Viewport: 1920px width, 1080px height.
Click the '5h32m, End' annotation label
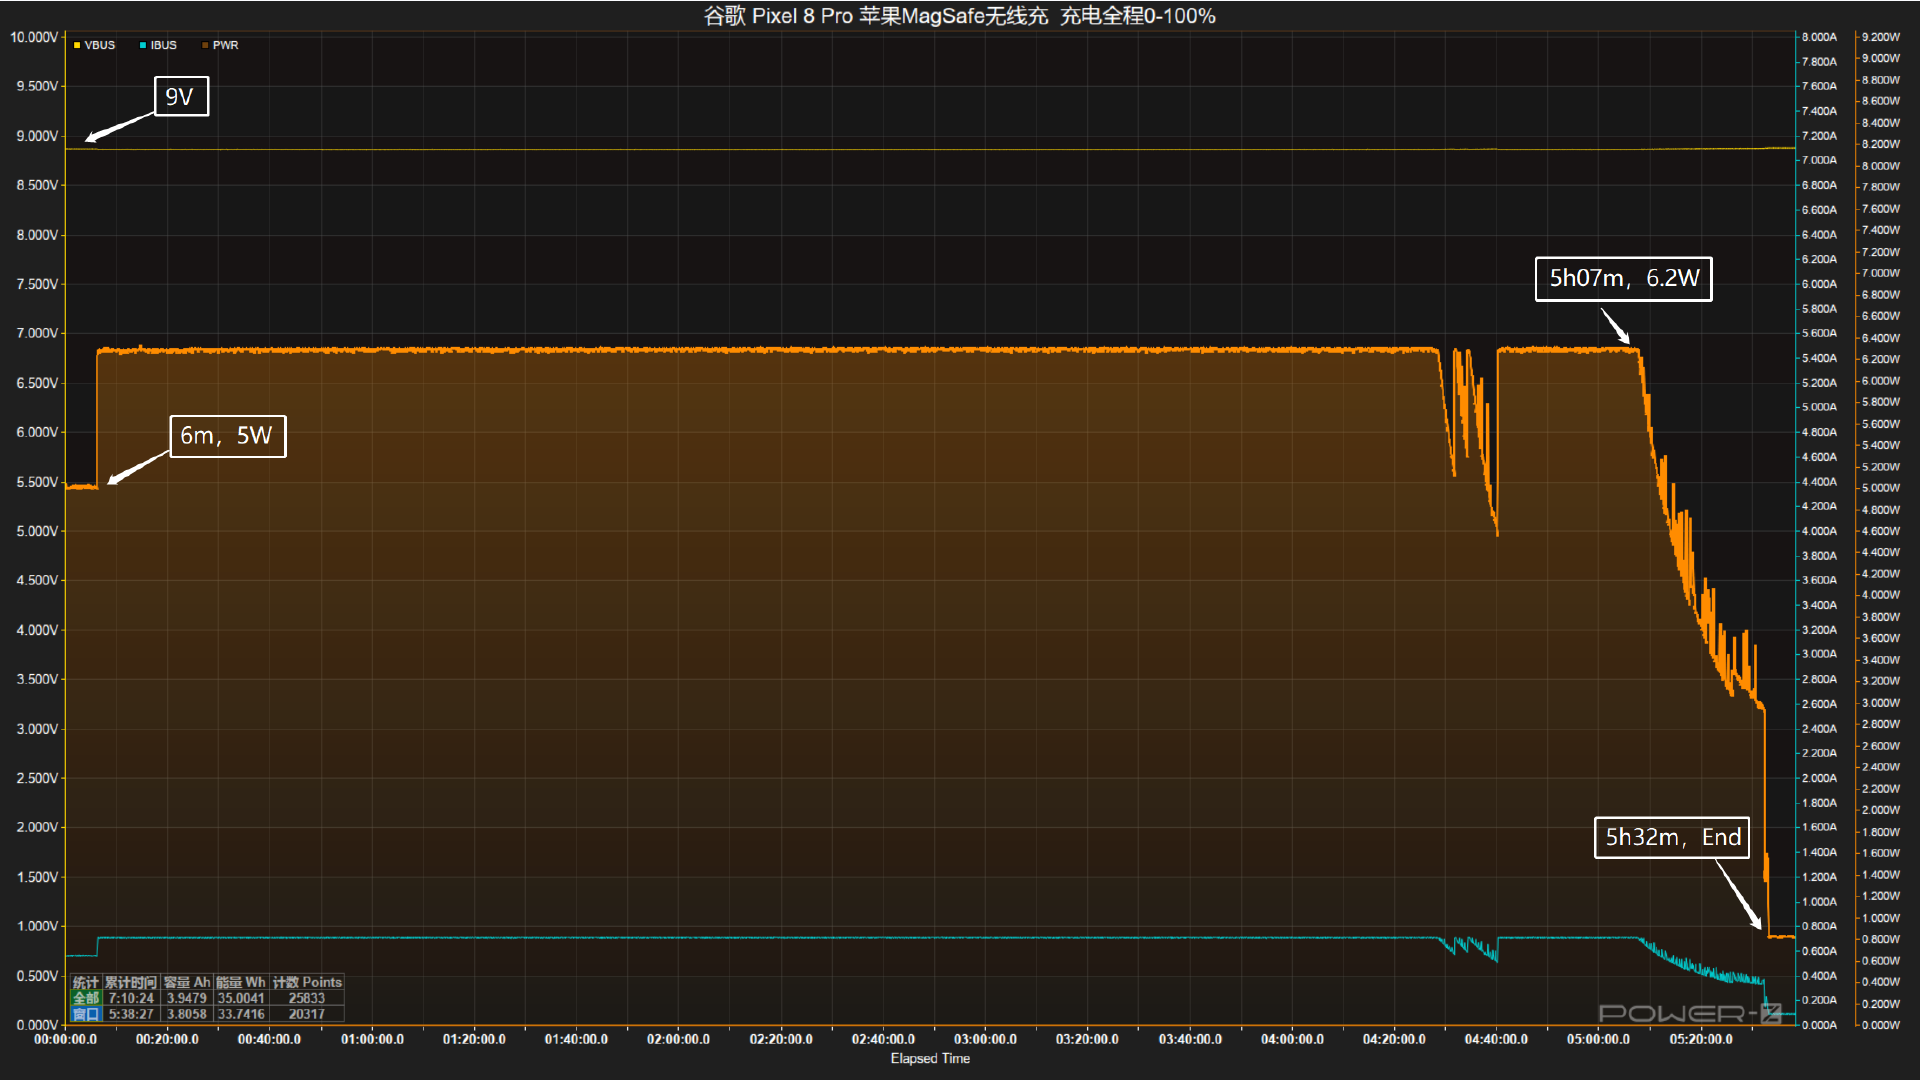tap(1671, 838)
